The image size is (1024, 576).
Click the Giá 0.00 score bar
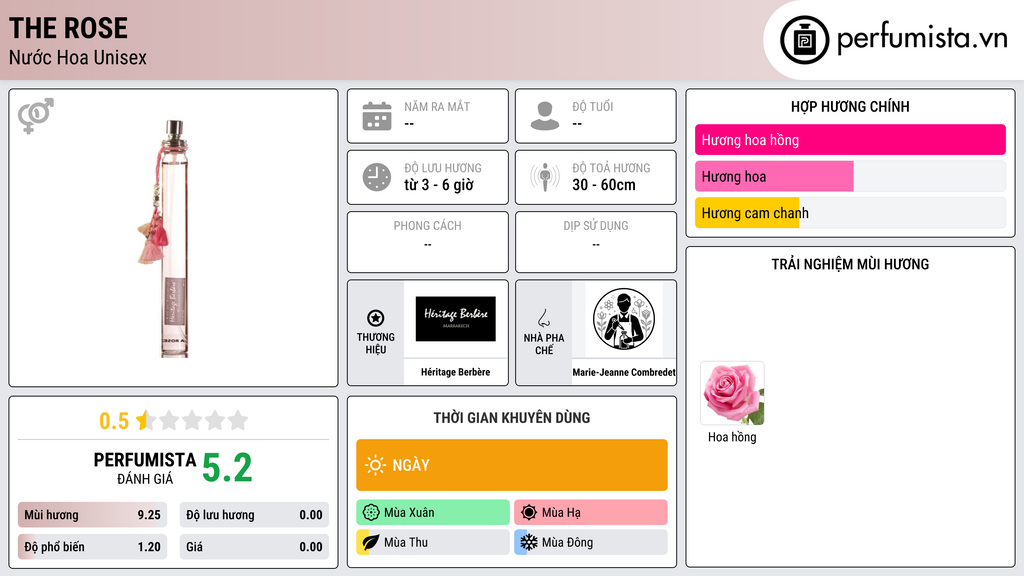click(254, 547)
